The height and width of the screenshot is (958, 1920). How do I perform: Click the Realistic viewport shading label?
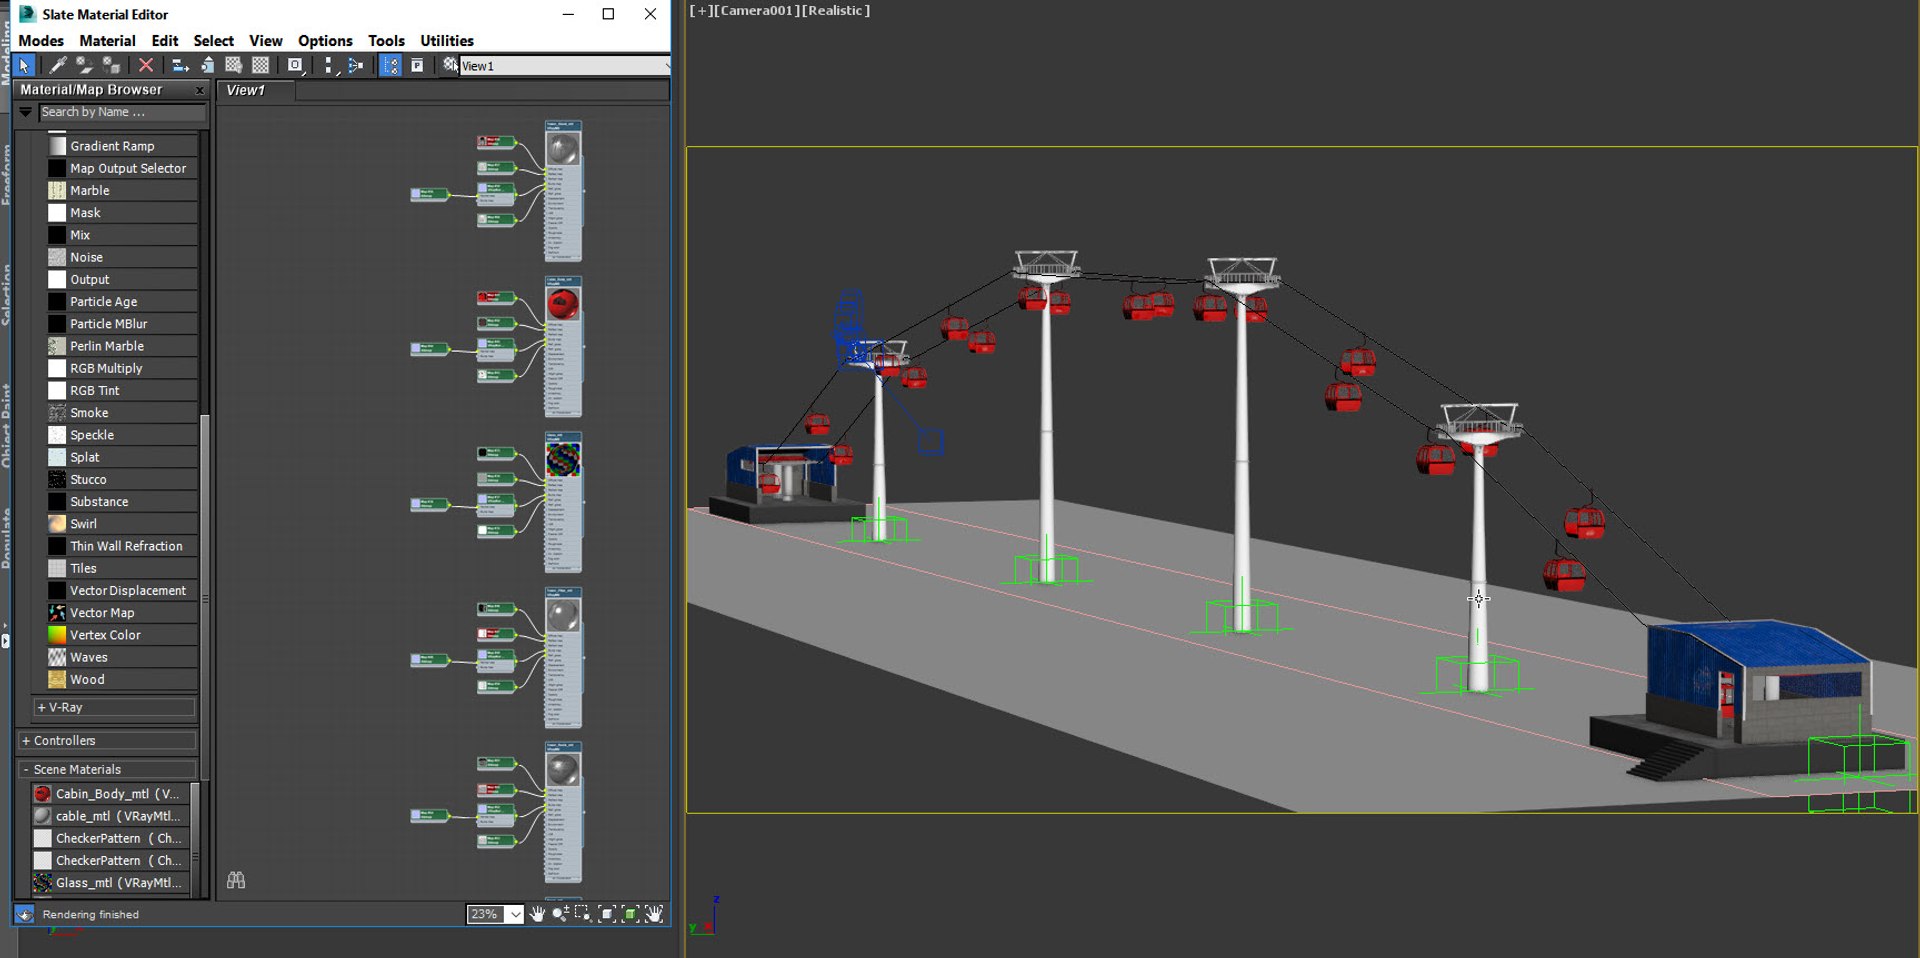point(835,11)
